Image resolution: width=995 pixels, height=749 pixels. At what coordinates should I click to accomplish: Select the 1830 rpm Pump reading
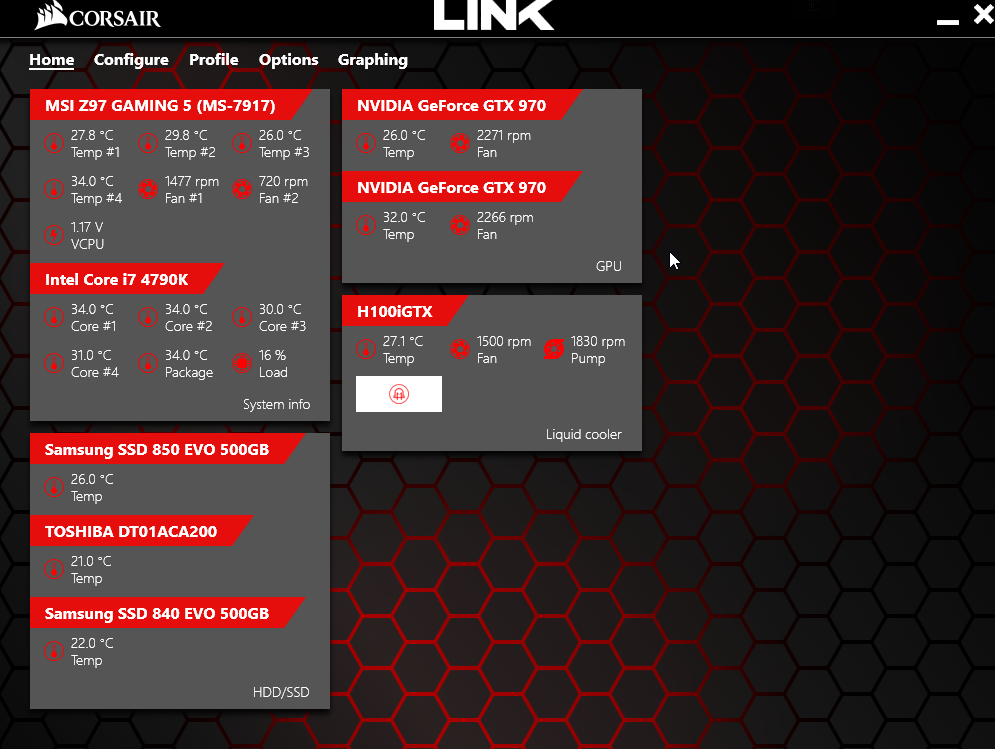(x=598, y=350)
